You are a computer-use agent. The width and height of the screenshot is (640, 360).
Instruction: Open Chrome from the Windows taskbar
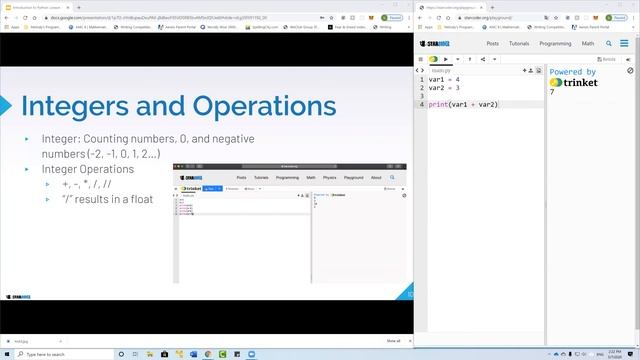208,354
